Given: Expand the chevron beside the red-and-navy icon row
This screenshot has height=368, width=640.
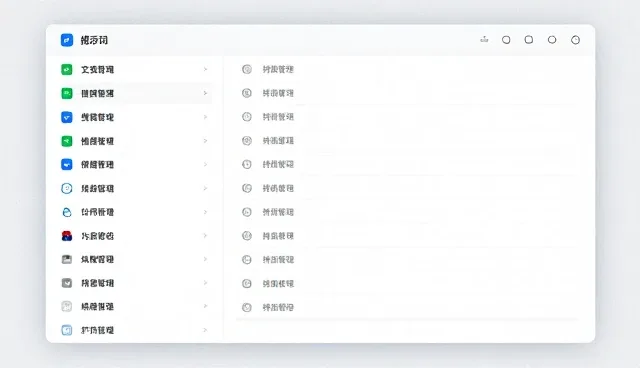Looking at the screenshot, I should coord(205,236).
